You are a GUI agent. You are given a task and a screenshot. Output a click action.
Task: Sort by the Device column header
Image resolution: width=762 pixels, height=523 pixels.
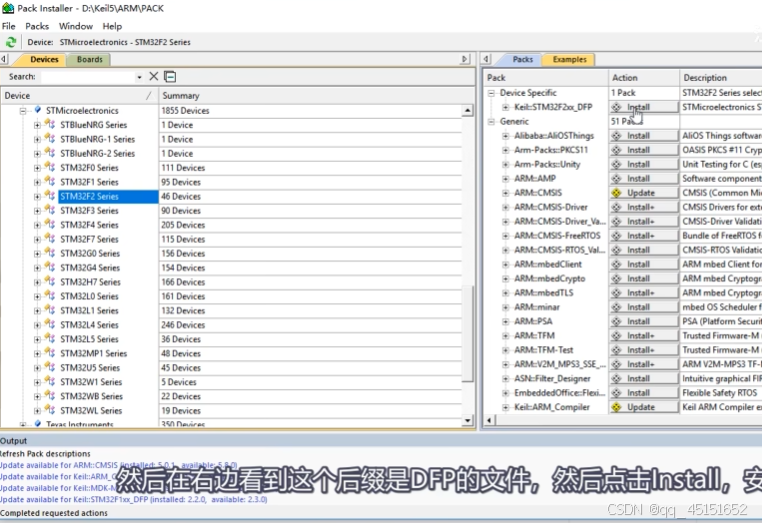pos(79,96)
